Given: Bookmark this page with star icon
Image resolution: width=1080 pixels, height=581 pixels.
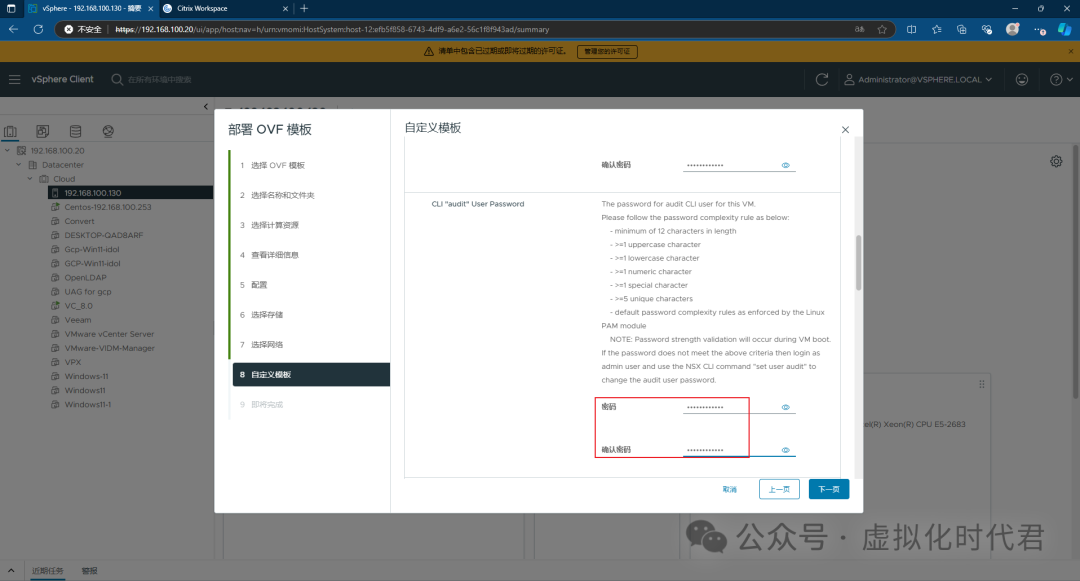Looking at the screenshot, I should click(882, 30).
